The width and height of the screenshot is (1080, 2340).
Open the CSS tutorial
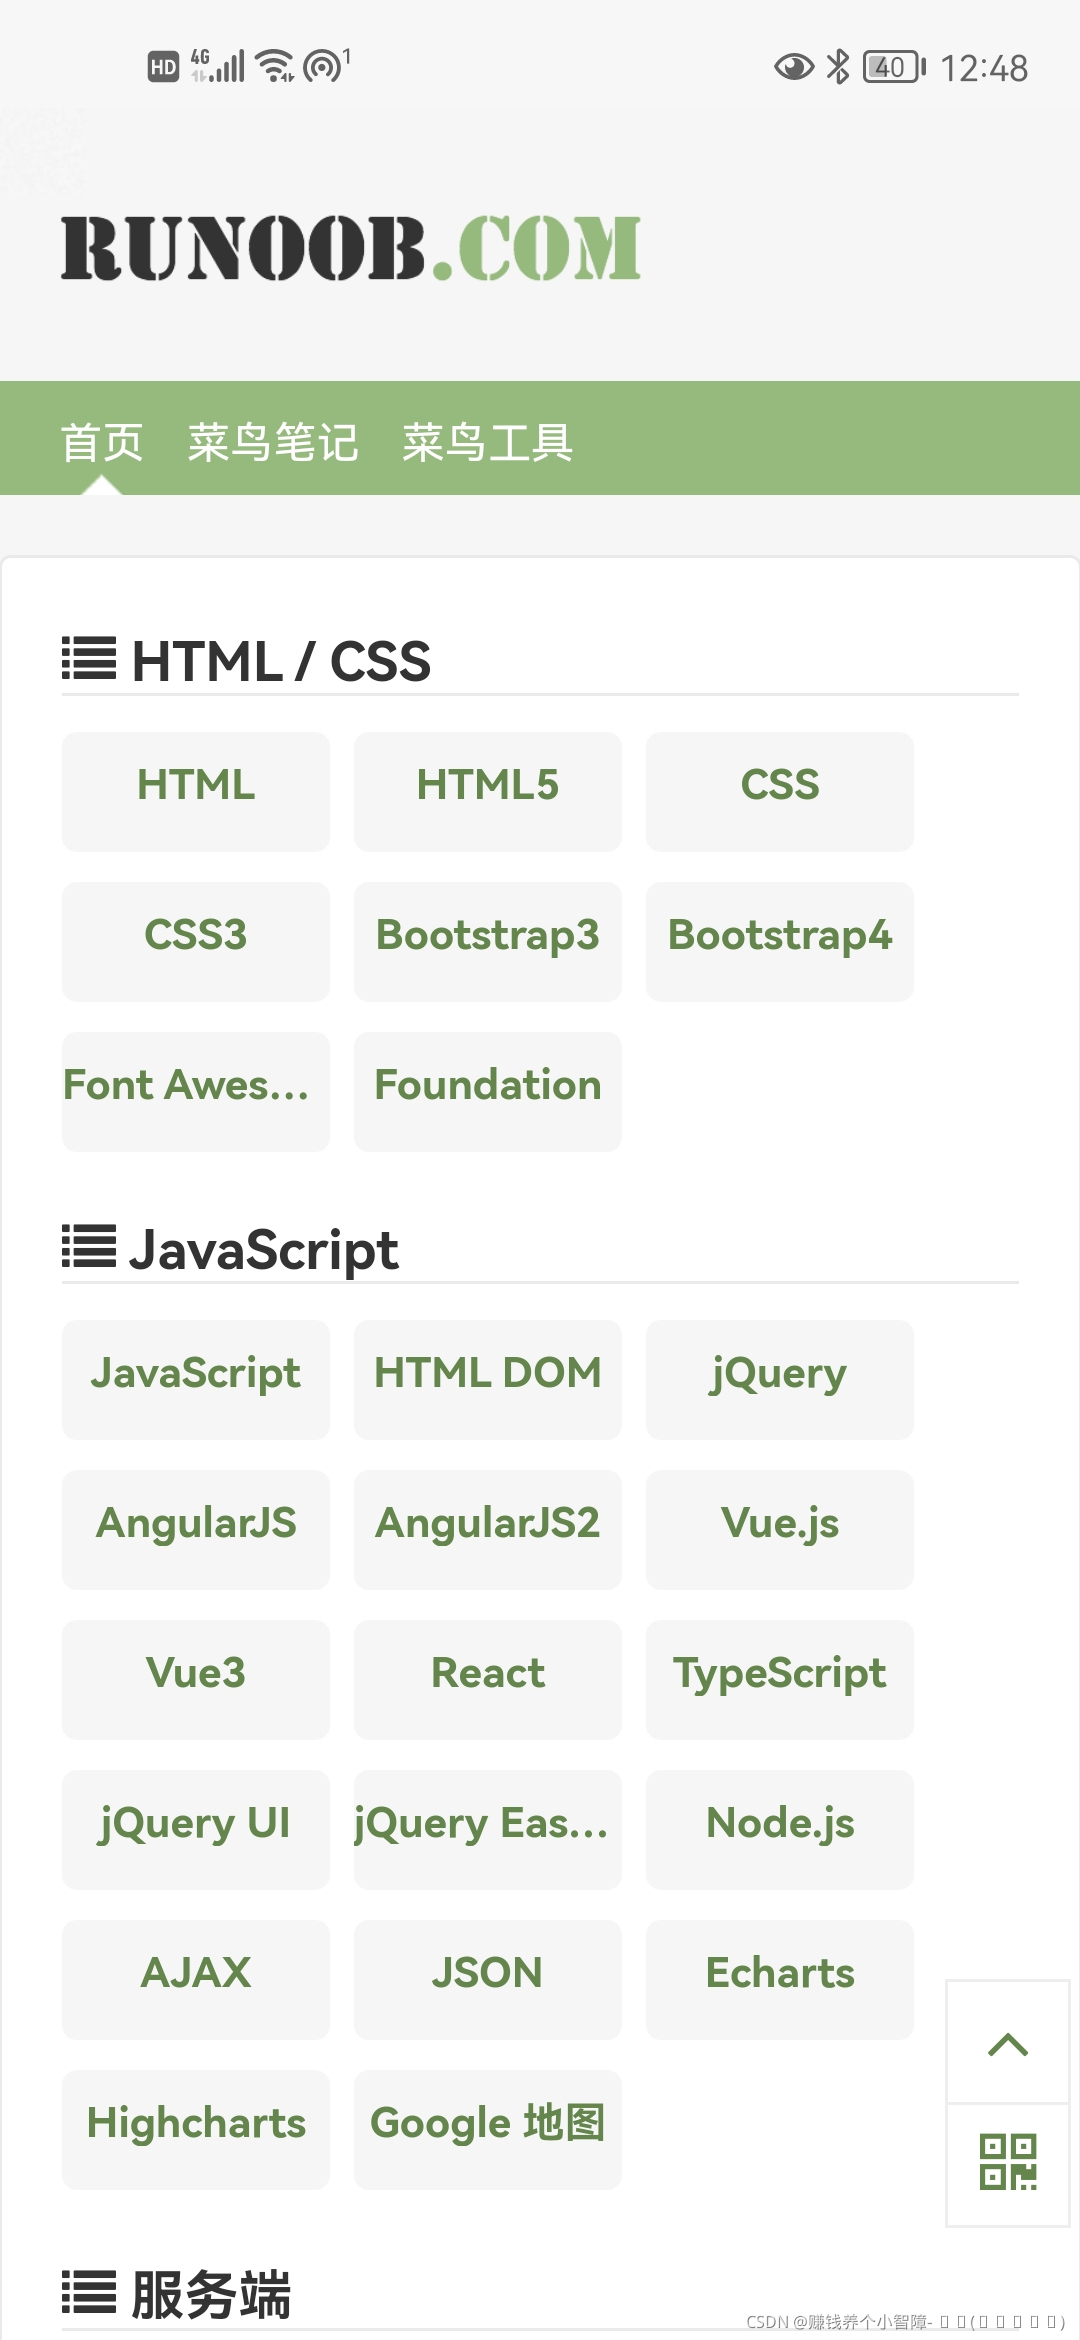tap(780, 791)
